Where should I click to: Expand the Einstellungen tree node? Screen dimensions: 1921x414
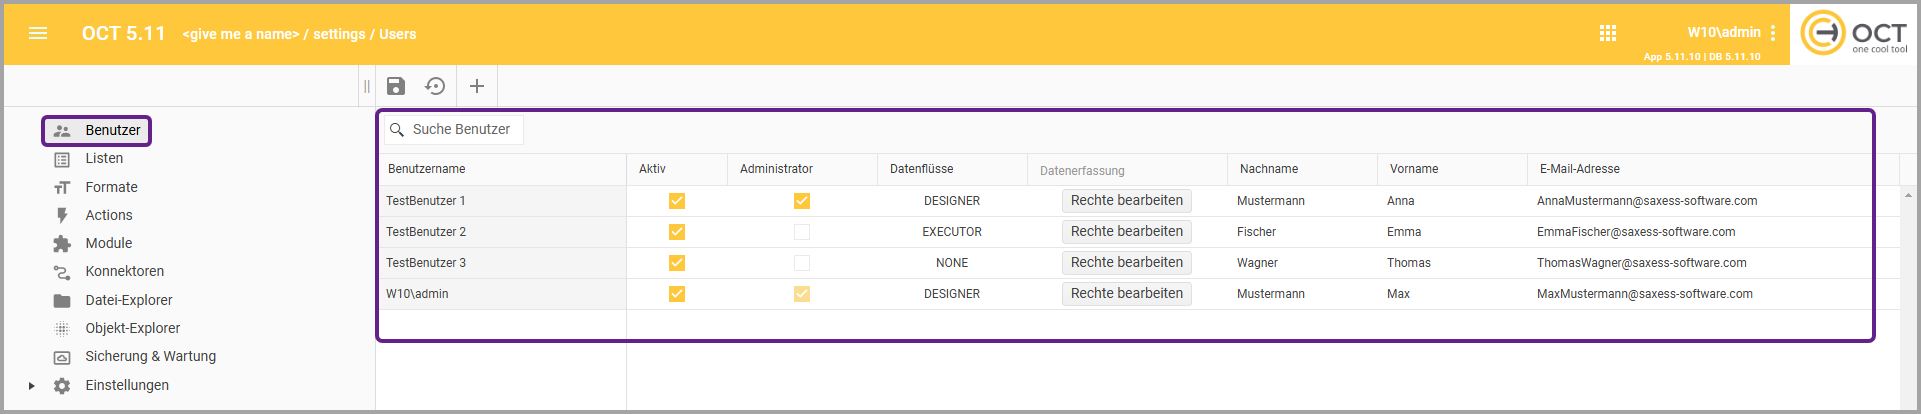pos(32,386)
